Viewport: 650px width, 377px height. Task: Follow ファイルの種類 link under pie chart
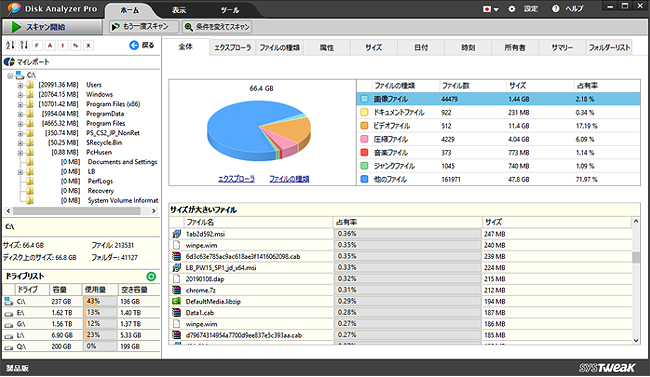click(289, 179)
